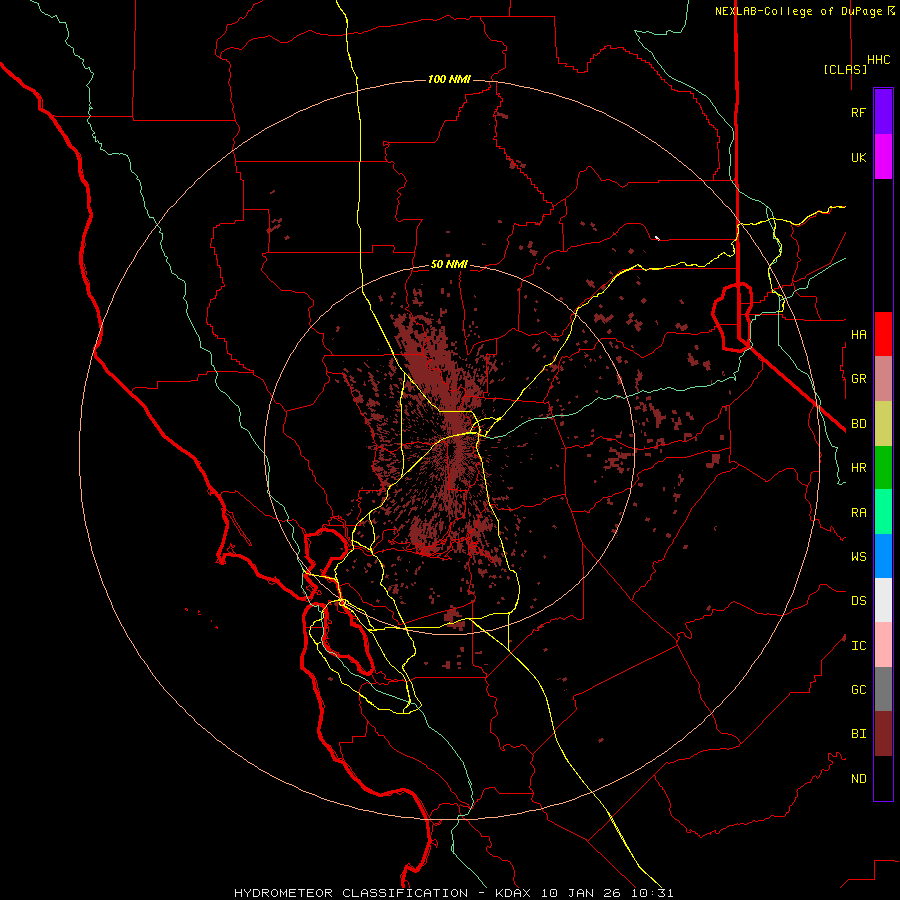
Task: Click the BD legend label
Action: click(858, 424)
